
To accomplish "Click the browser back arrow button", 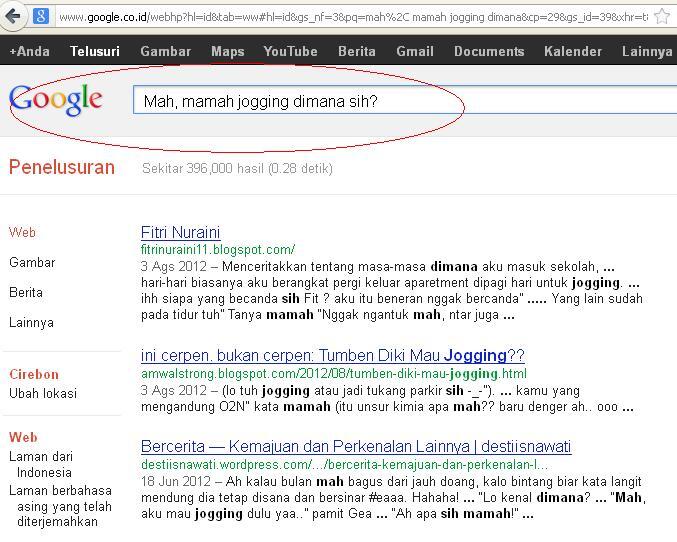I will point(13,17).
